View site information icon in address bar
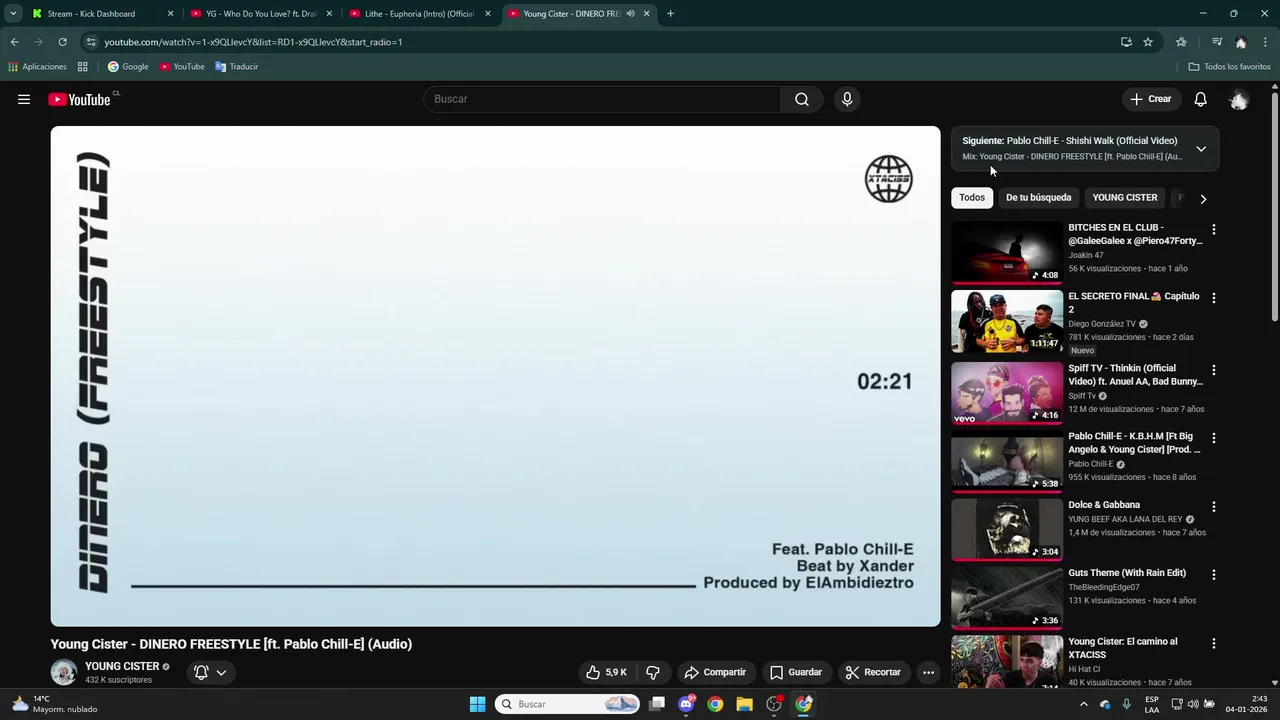Image resolution: width=1280 pixels, height=720 pixels. pos(91,42)
